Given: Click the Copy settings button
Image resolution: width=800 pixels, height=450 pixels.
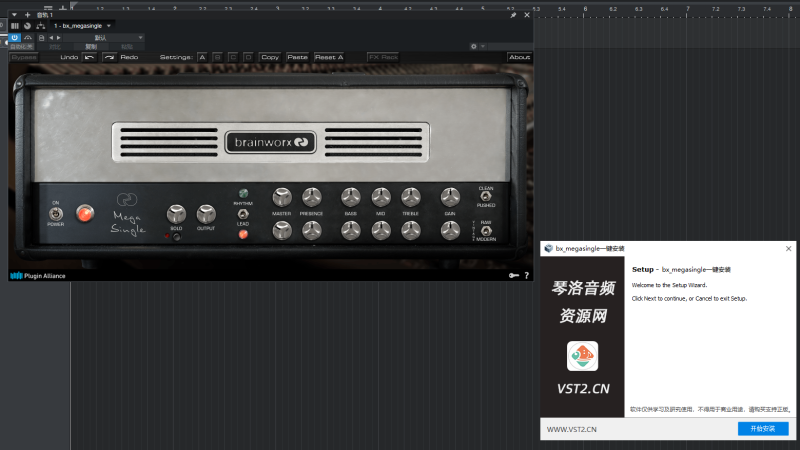Looking at the screenshot, I should tap(270, 57).
